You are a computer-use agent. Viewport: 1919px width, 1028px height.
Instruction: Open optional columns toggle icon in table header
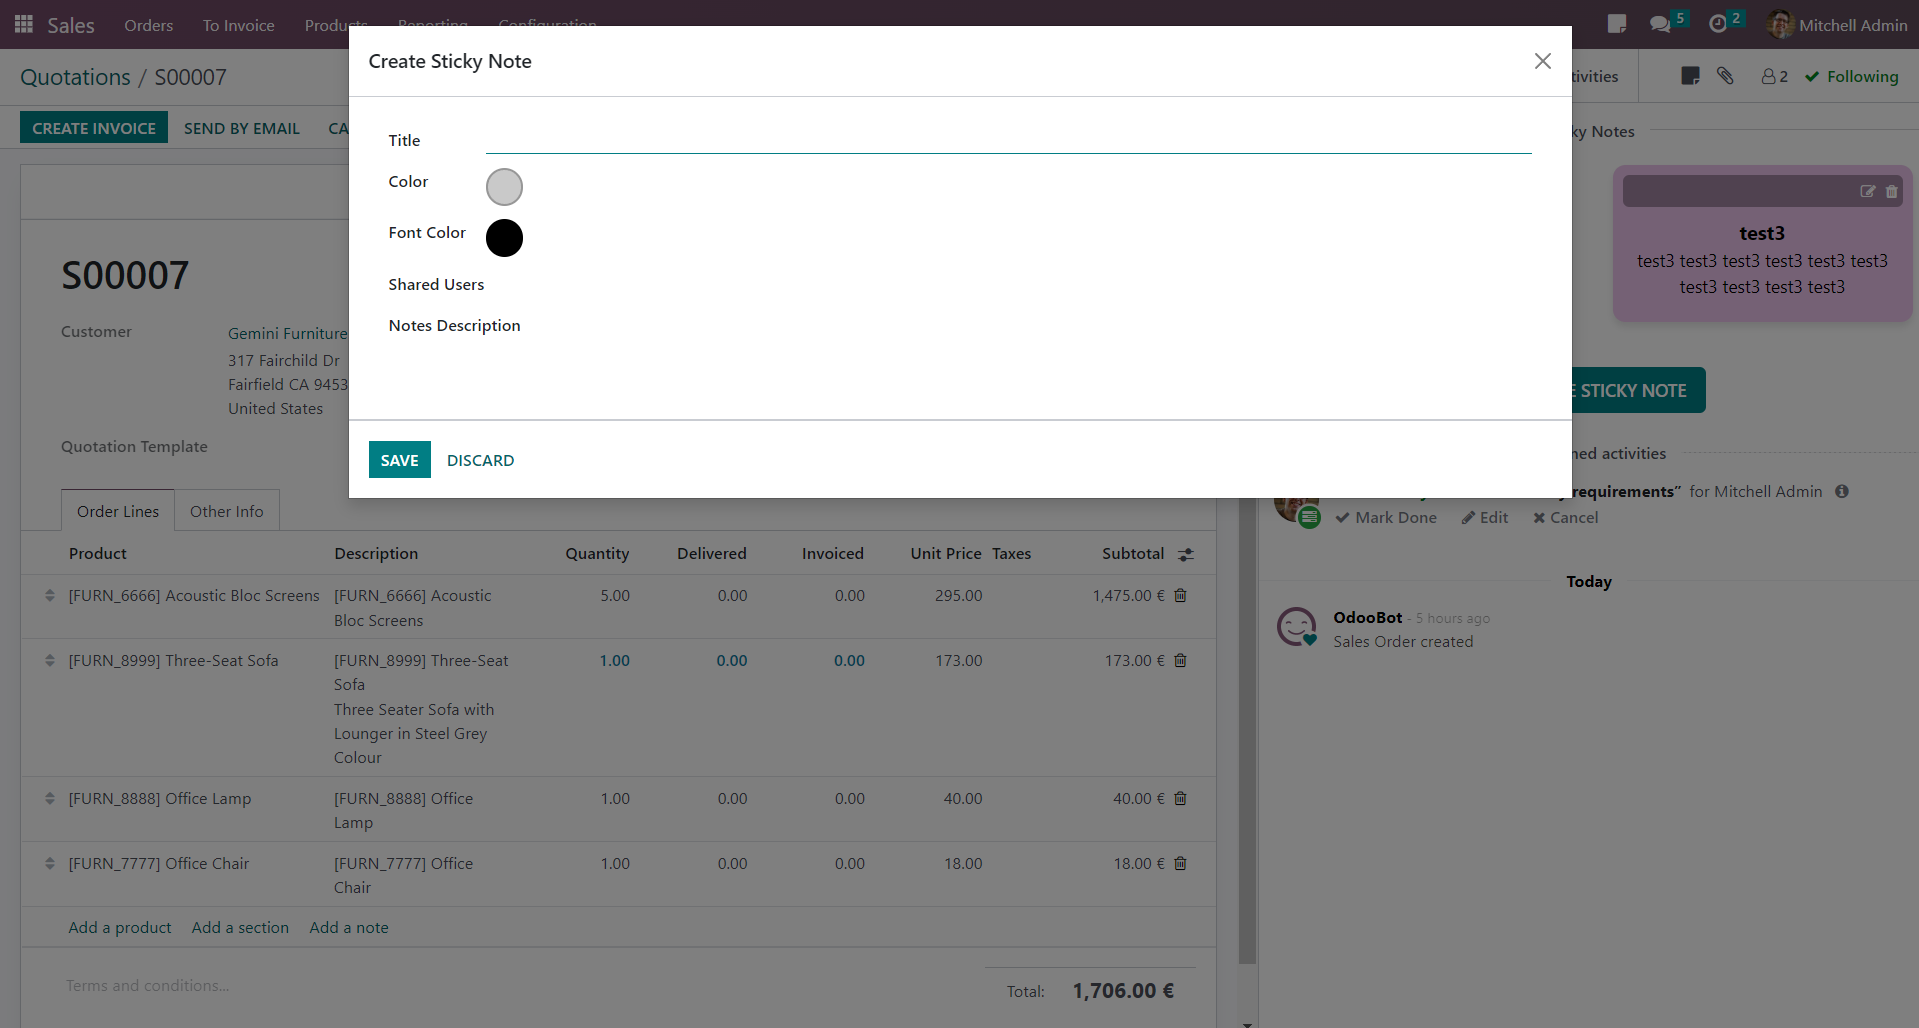click(1186, 554)
